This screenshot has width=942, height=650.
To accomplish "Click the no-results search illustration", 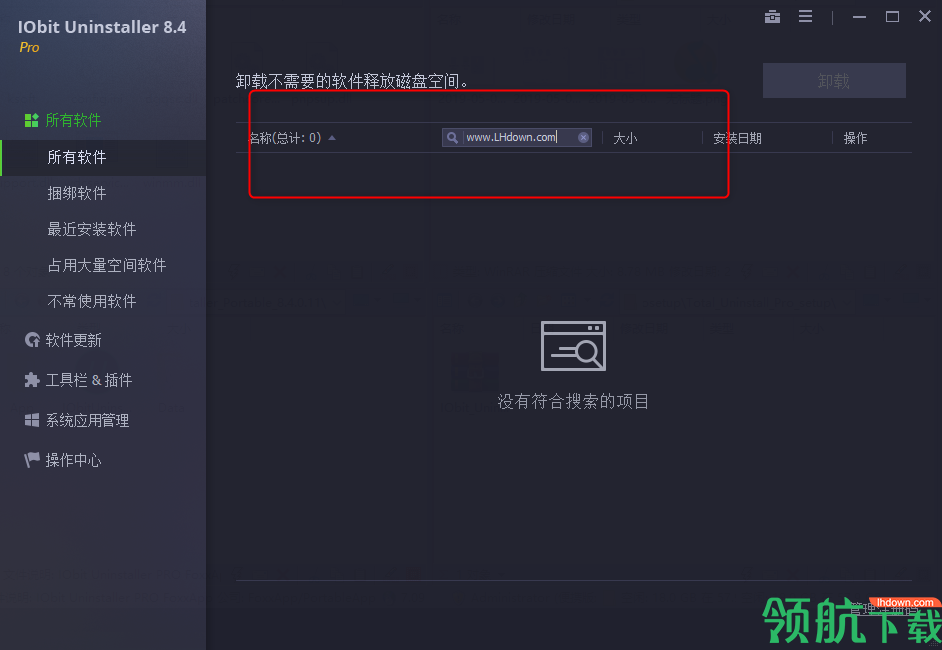I will 573,346.
